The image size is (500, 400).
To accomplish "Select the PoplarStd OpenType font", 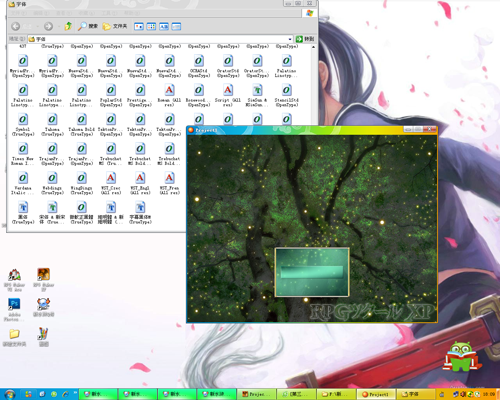I will pyautogui.click(x=111, y=96).
